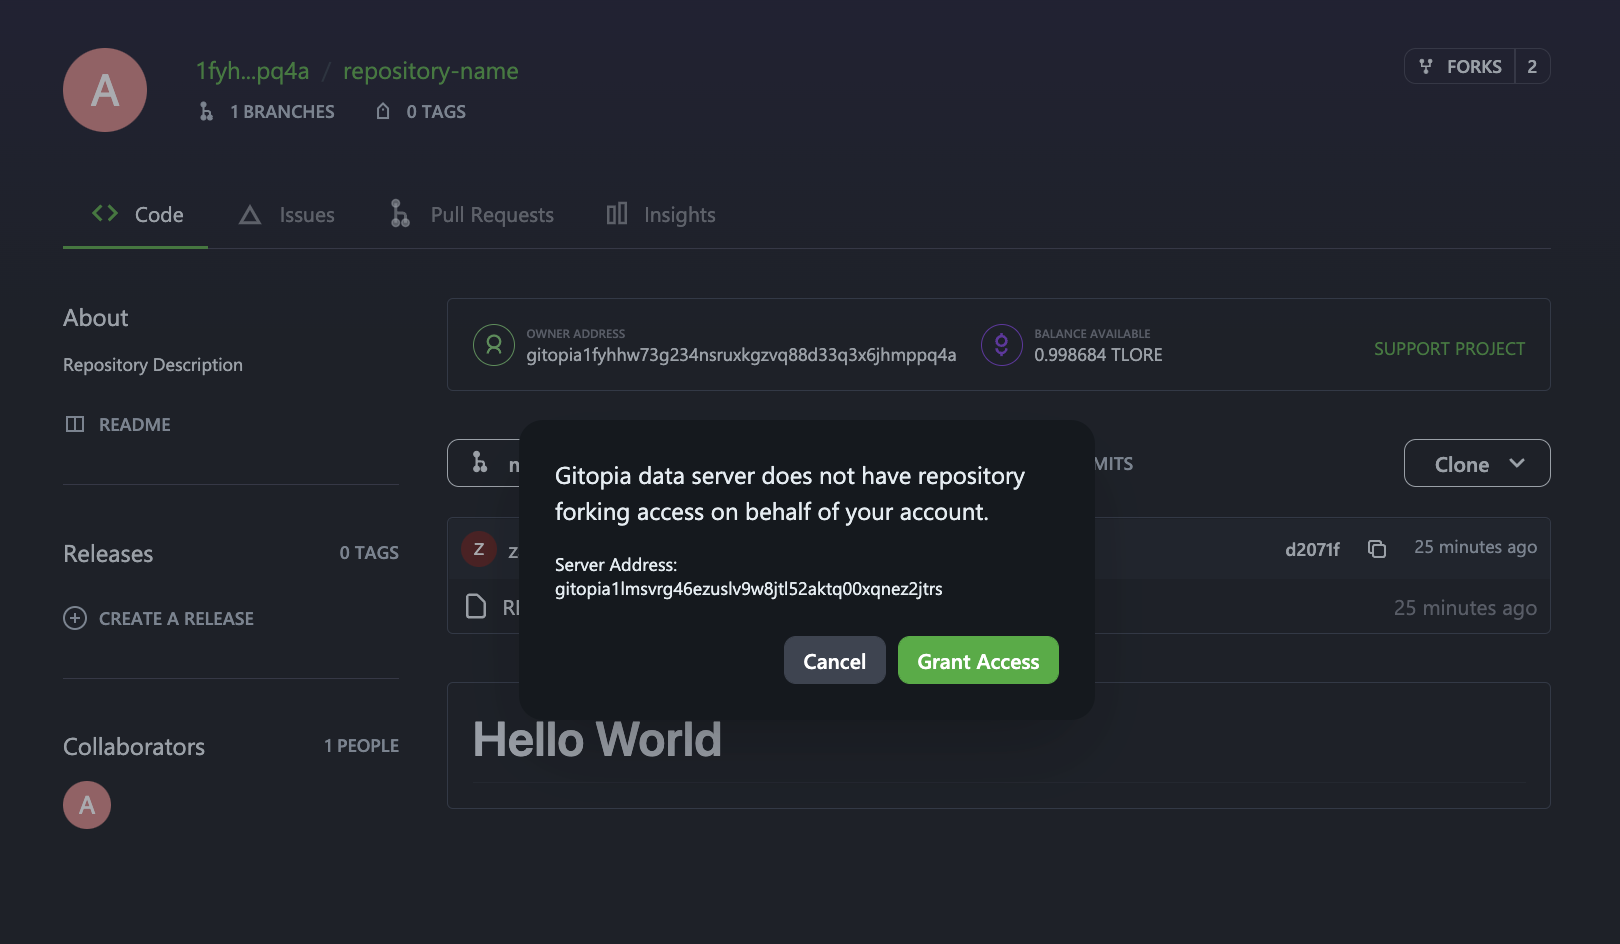Image resolution: width=1620 pixels, height=944 pixels.
Task: Click the FORKS button icon
Action: [x=1426, y=66]
